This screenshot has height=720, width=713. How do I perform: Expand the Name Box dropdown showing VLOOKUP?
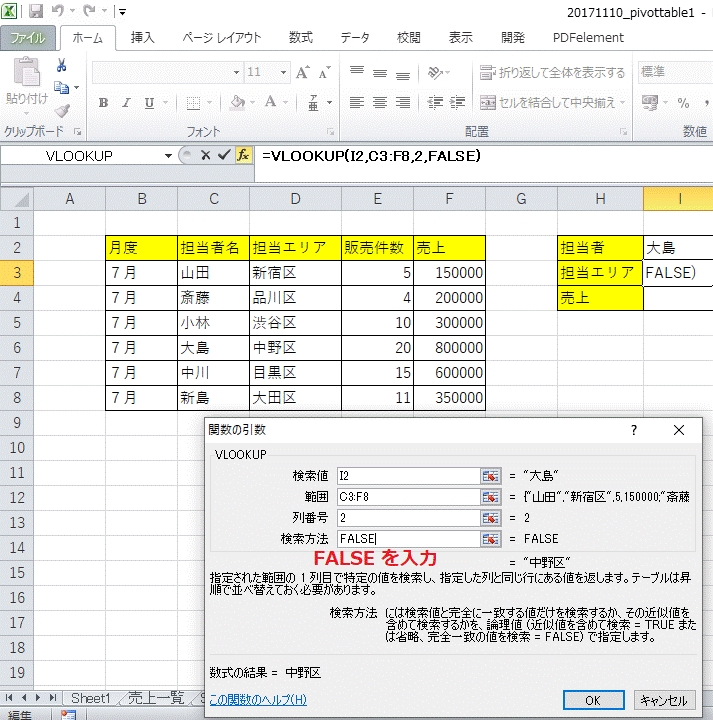(x=168, y=156)
